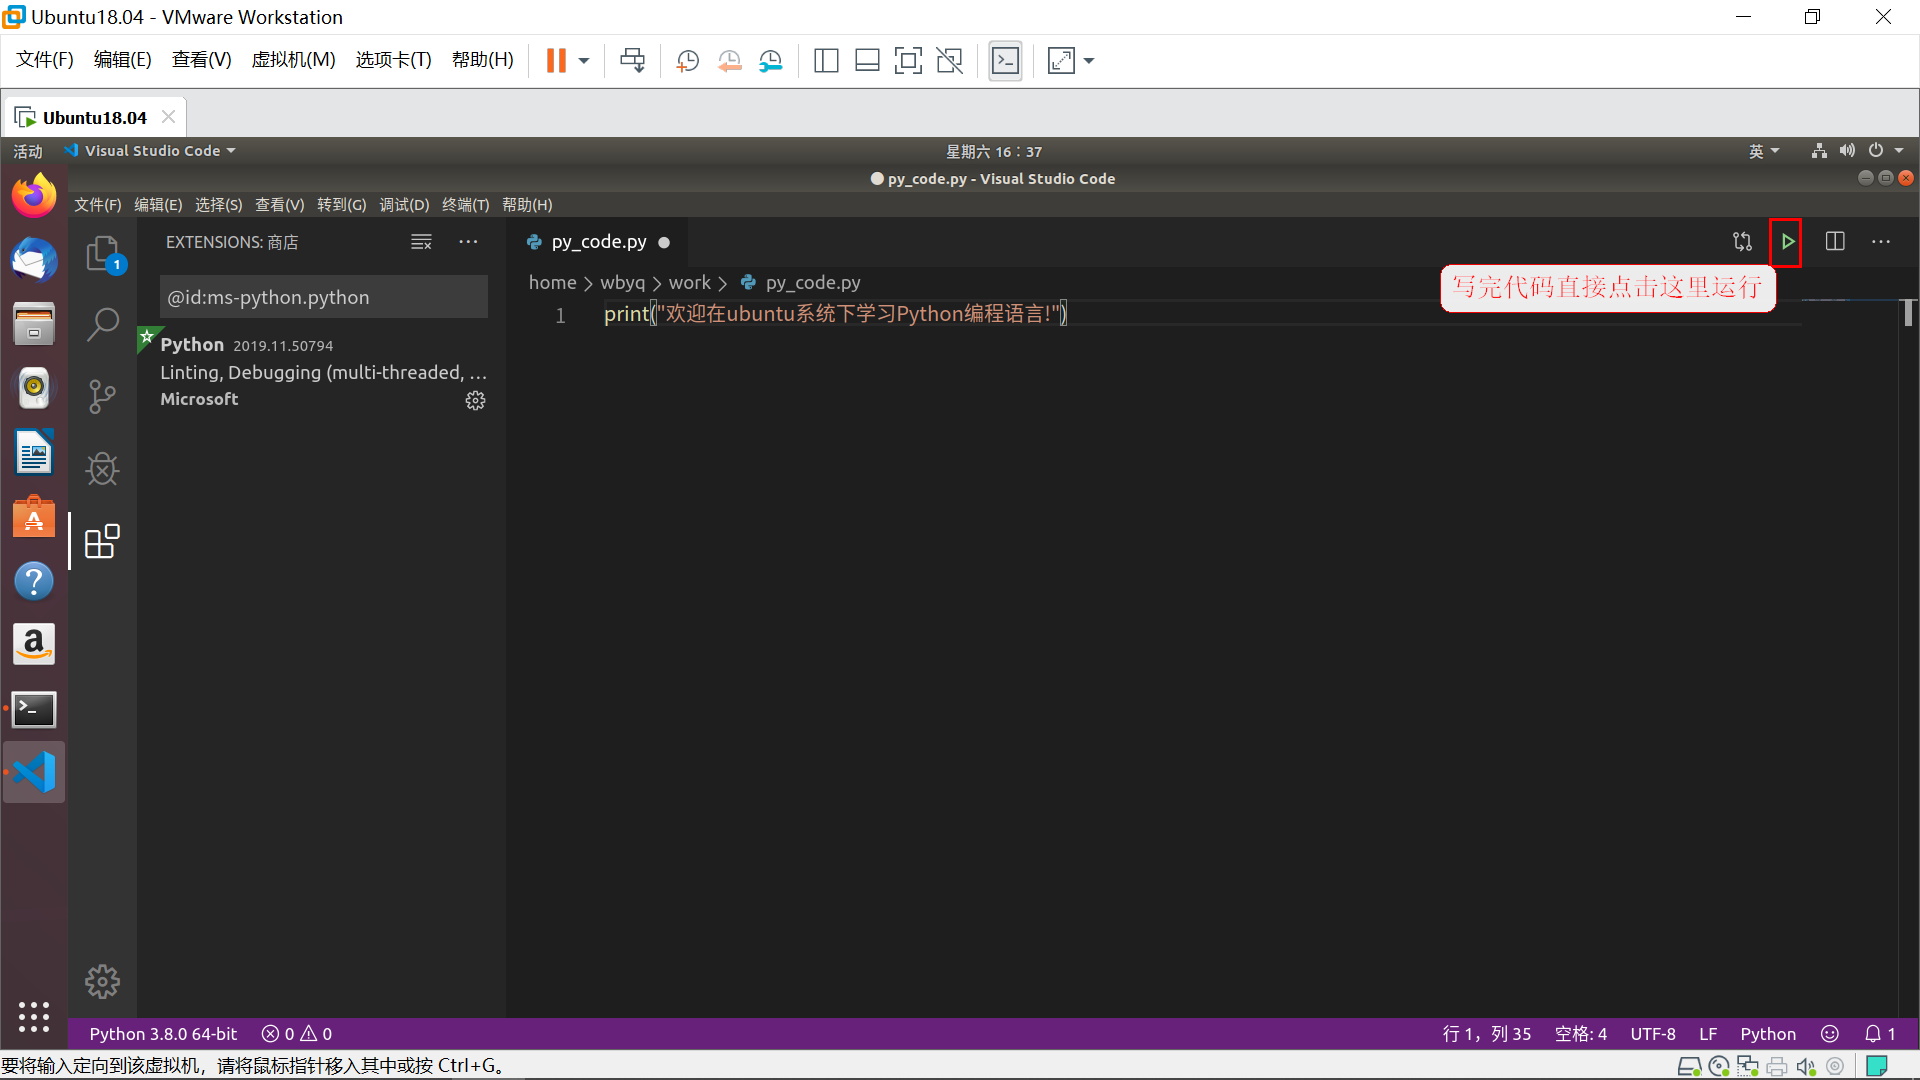Click the Python extension manage gear

(475, 400)
